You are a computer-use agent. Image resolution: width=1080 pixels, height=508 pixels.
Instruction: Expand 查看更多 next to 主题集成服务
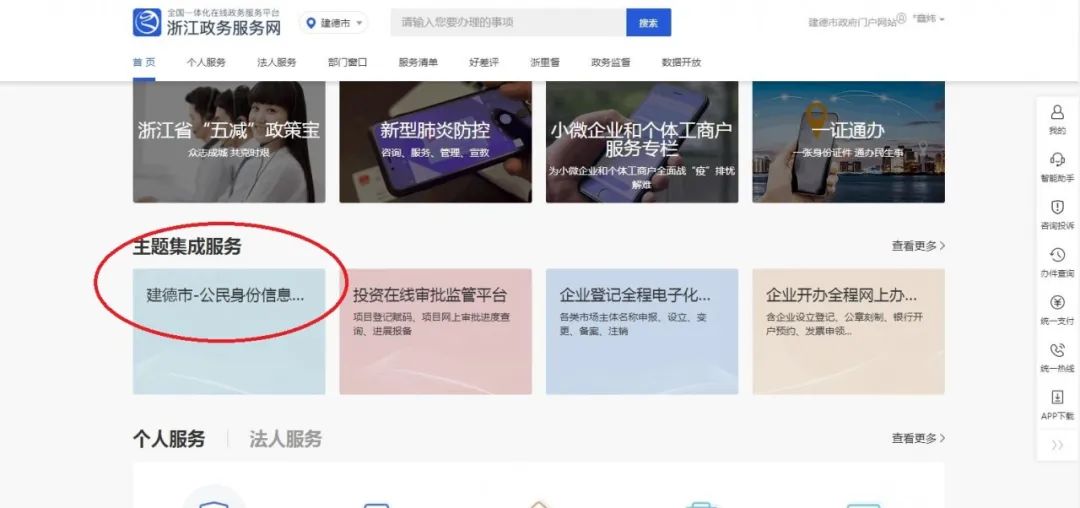918,246
